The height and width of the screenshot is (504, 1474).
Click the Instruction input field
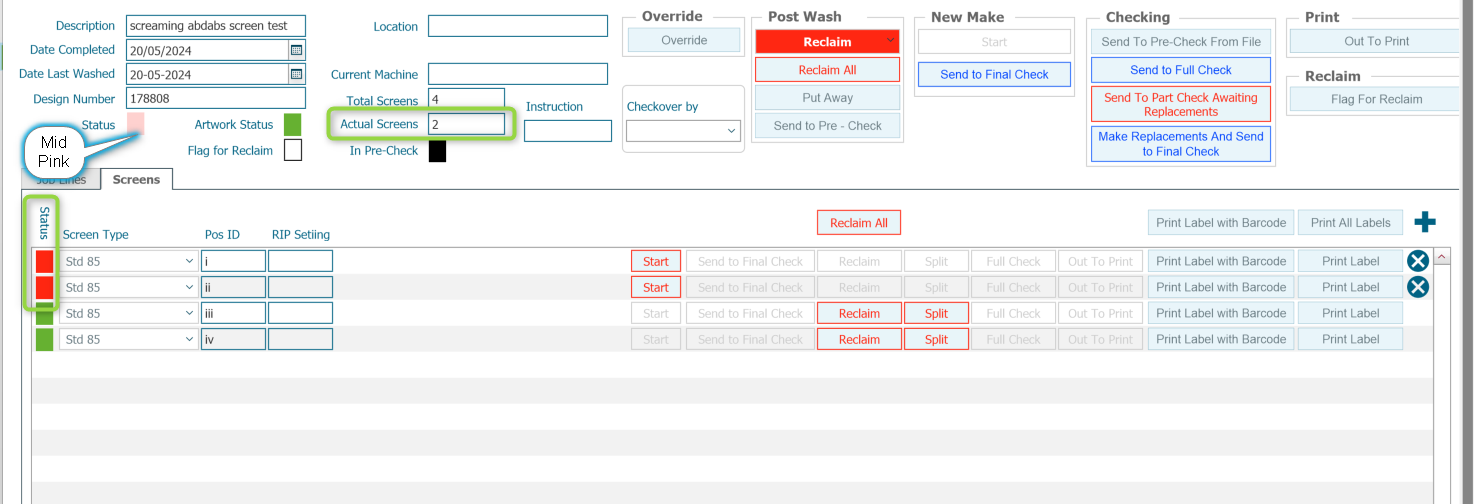pyautogui.click(x=567, y=131)
